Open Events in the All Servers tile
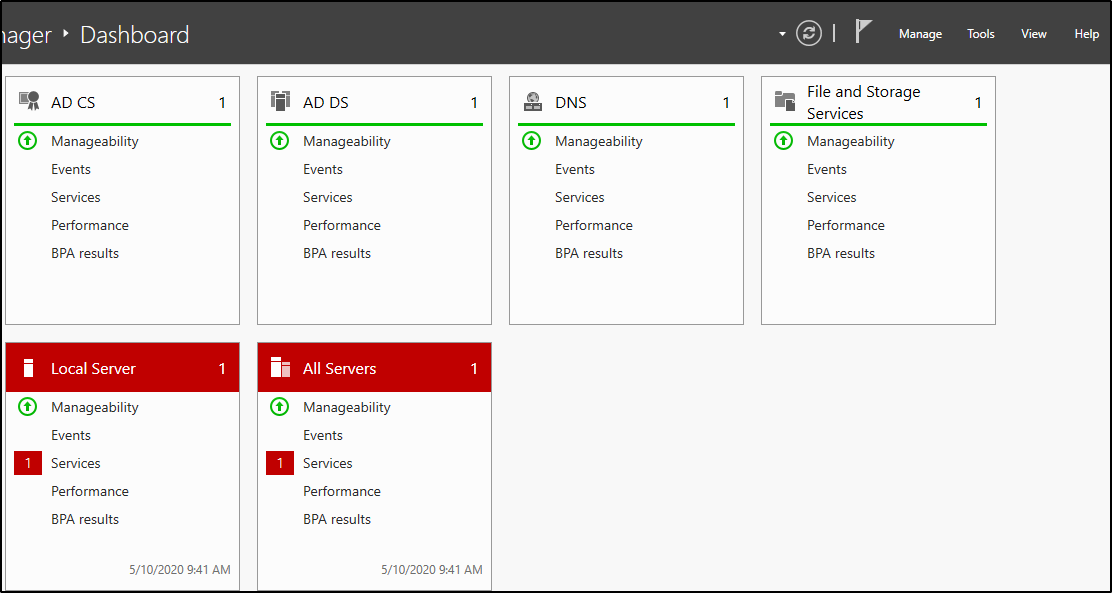 323,436
